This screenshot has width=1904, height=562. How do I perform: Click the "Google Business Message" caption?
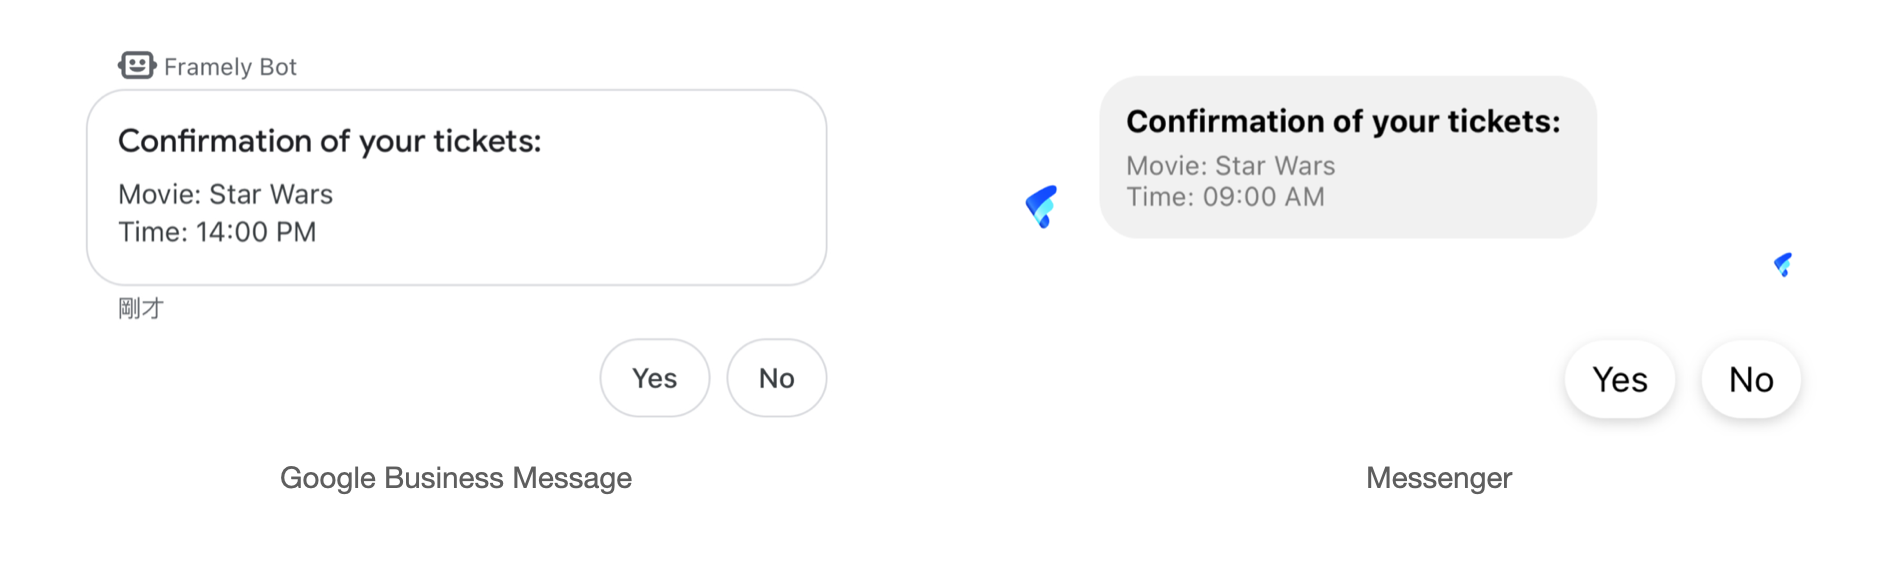[455, 478]
